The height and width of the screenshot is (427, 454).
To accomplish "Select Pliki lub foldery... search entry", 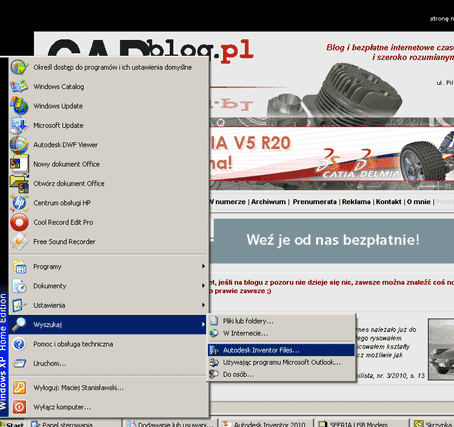I will point(282,321).
